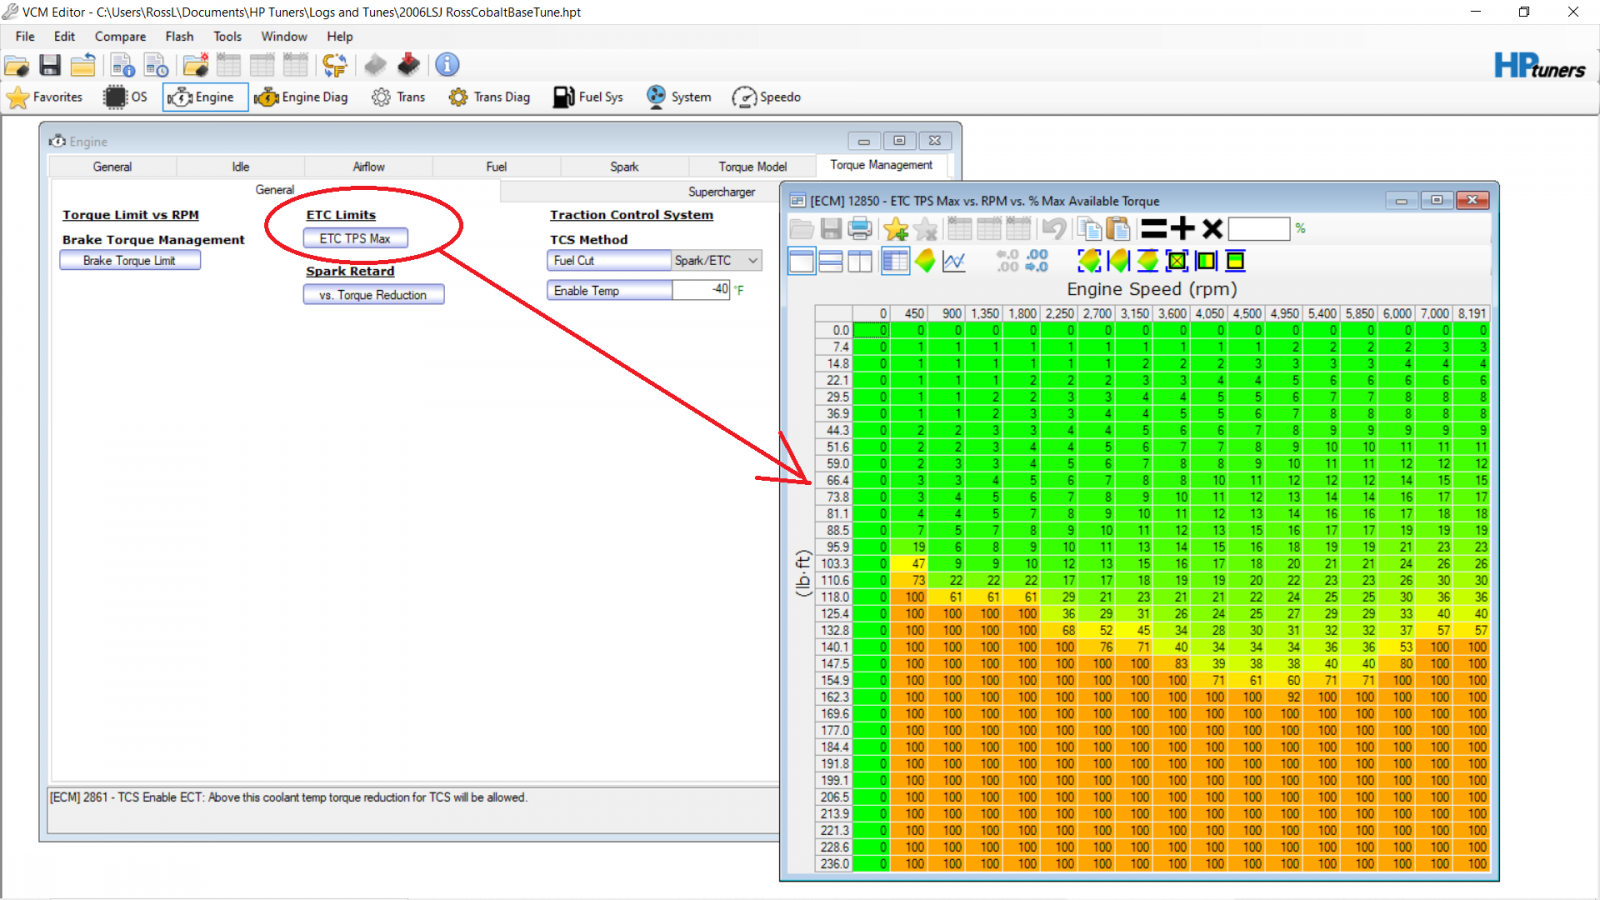The width and height of the screenshot is (1600, 900).
Task: Open the System section
Action: [x=678, y=97]
